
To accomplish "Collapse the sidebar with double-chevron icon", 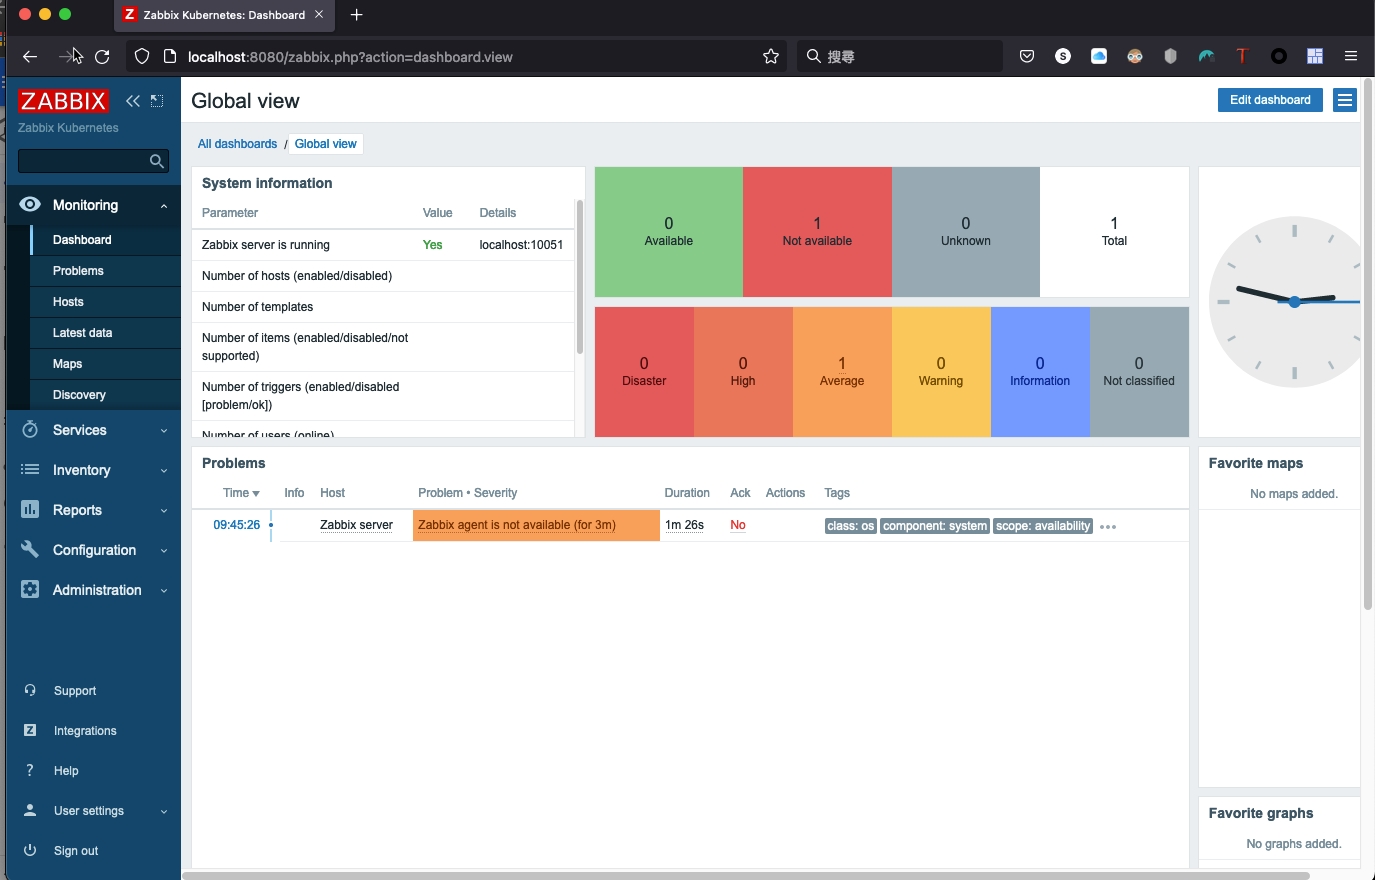I will click(133, 101).
